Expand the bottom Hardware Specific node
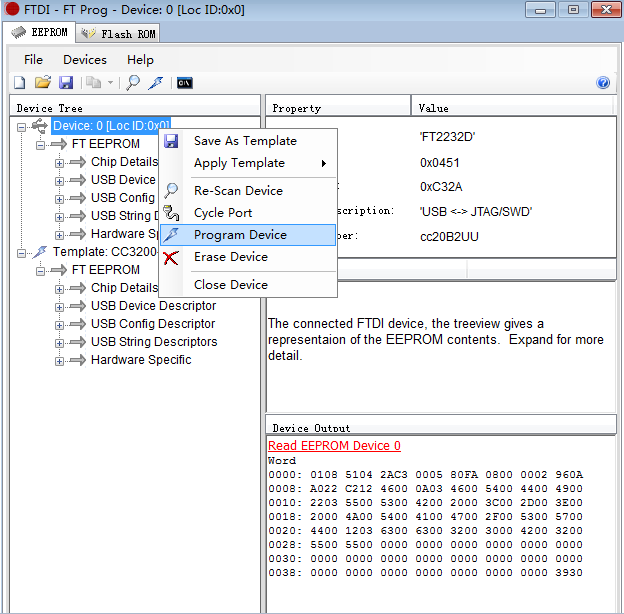The image size is (624, 614). click(x=59, y=361)
